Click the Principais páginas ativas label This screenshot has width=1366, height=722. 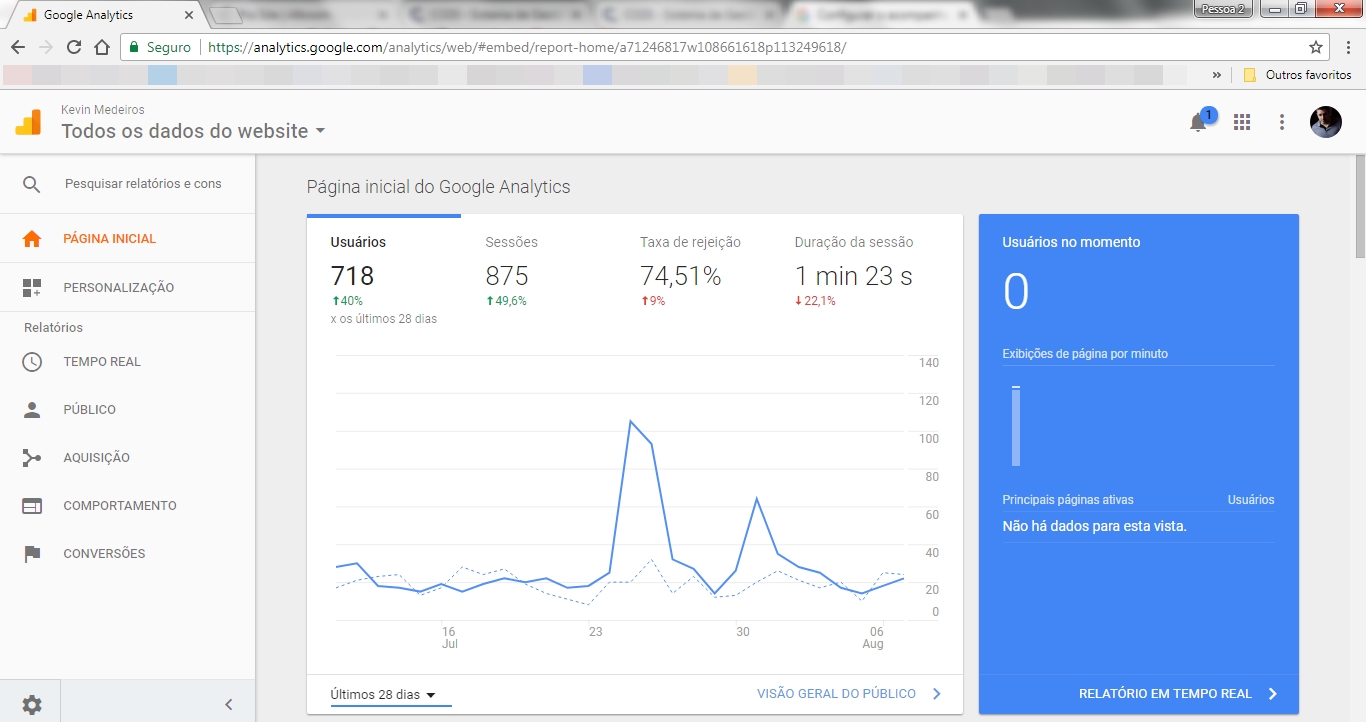(1068, 499)
